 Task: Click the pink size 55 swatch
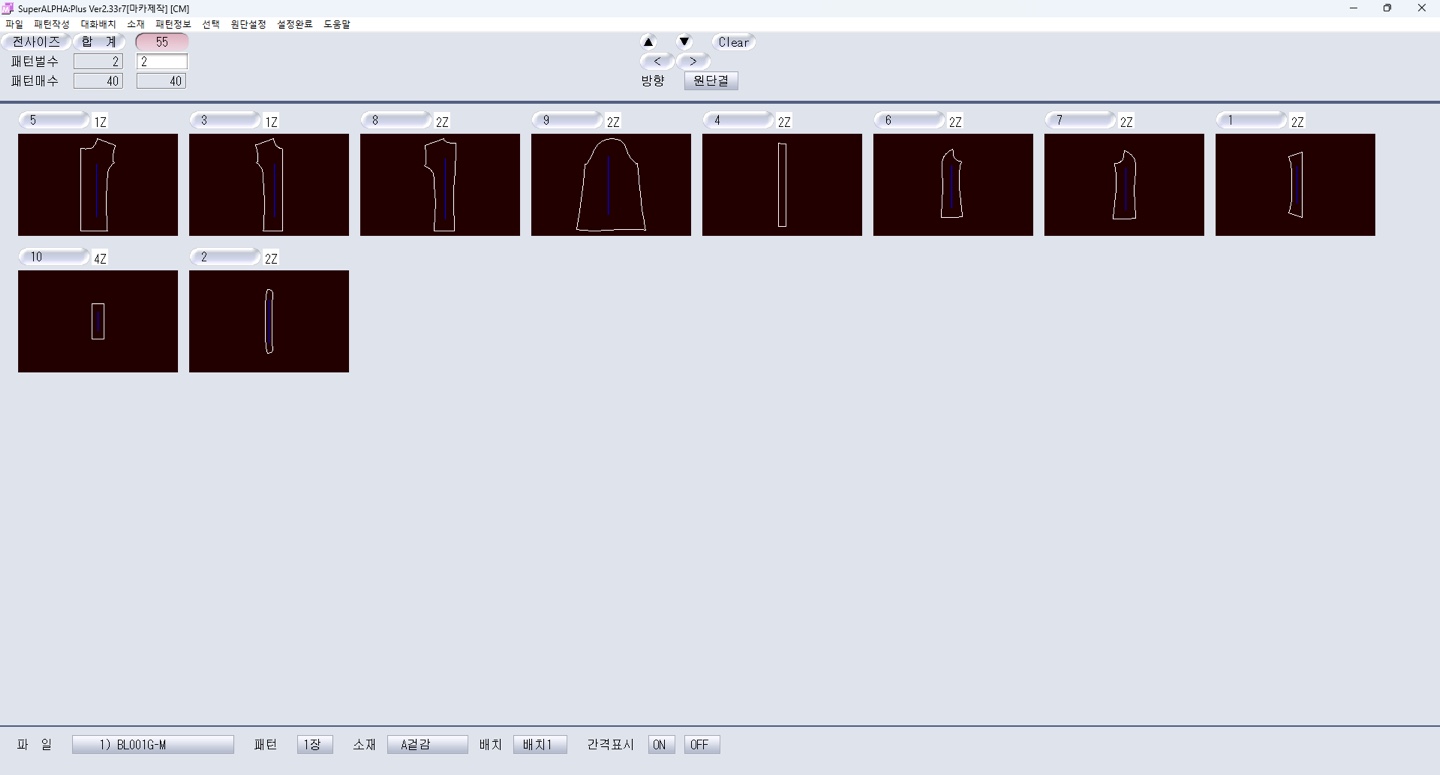pos(162,42)
